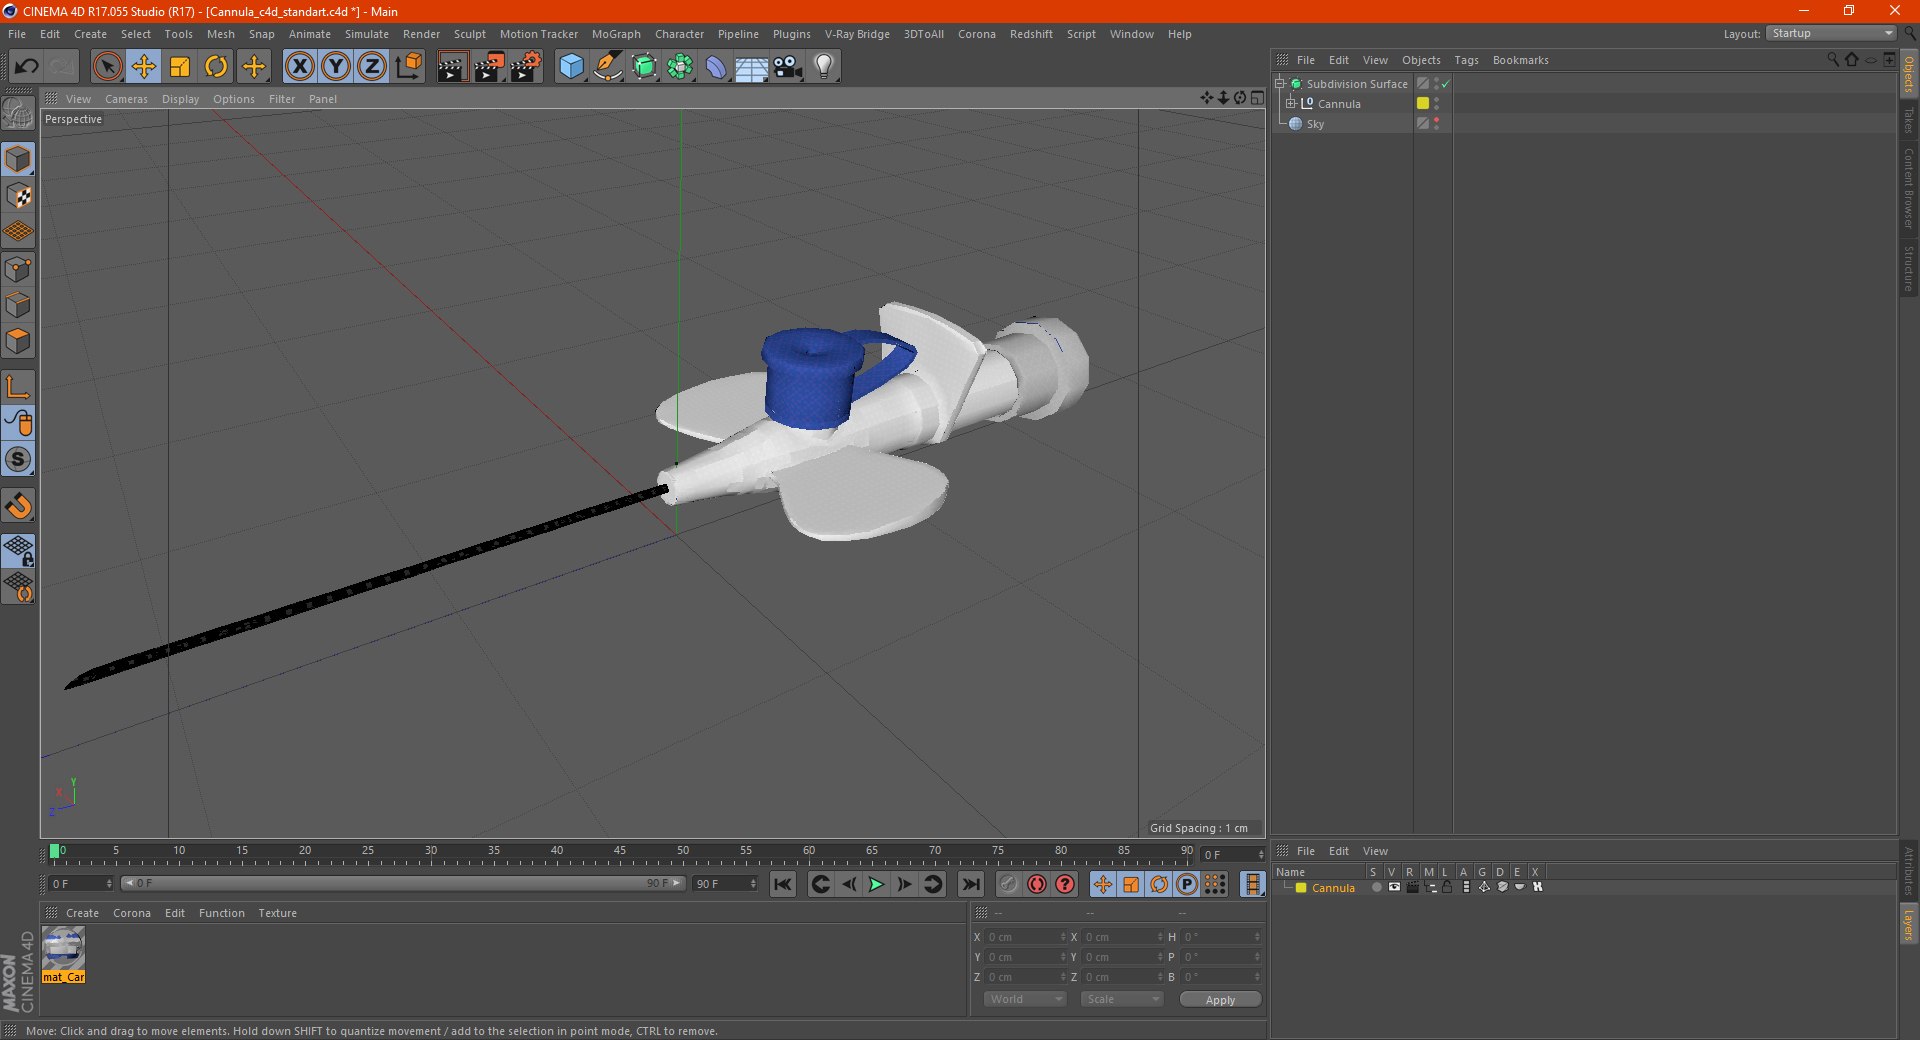
Task: Toggle Autokeying
Action: click(x=1037, y=884)
